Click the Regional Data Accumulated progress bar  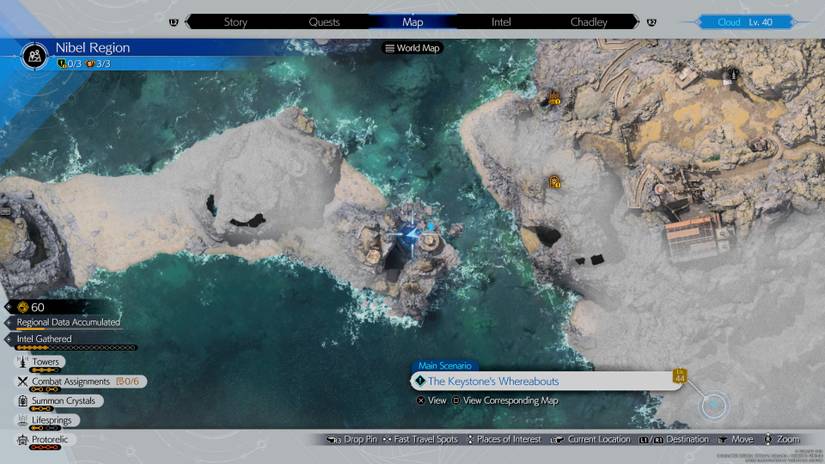(68, 323)
